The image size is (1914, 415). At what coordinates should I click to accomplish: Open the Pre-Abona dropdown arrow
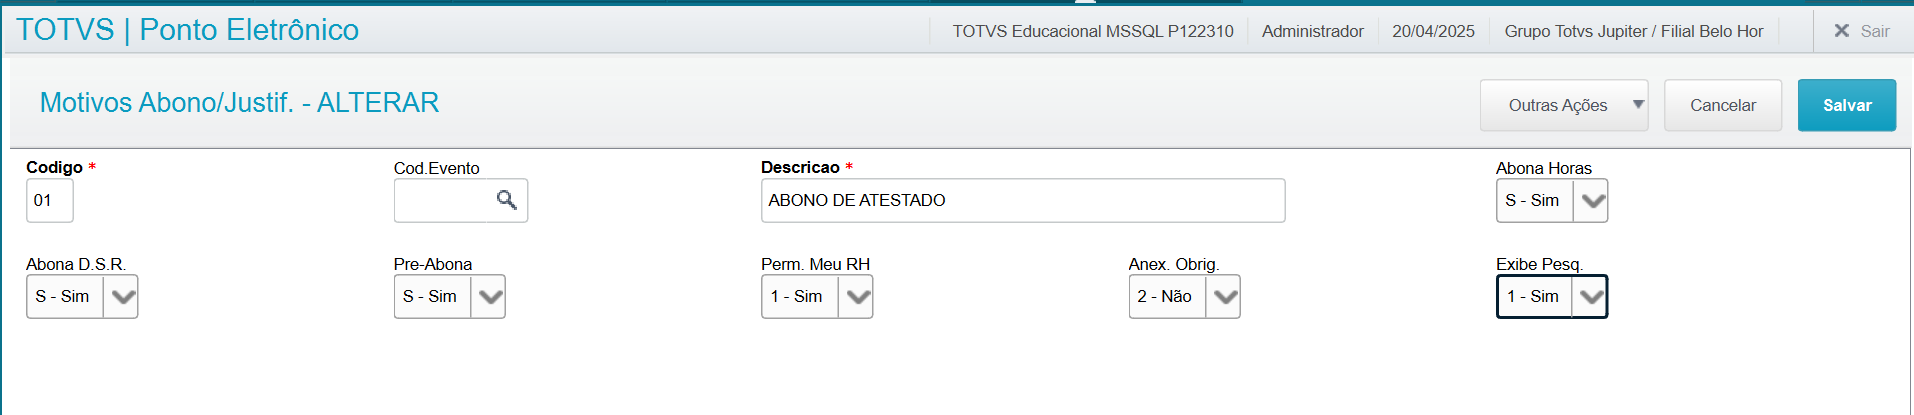488,296
